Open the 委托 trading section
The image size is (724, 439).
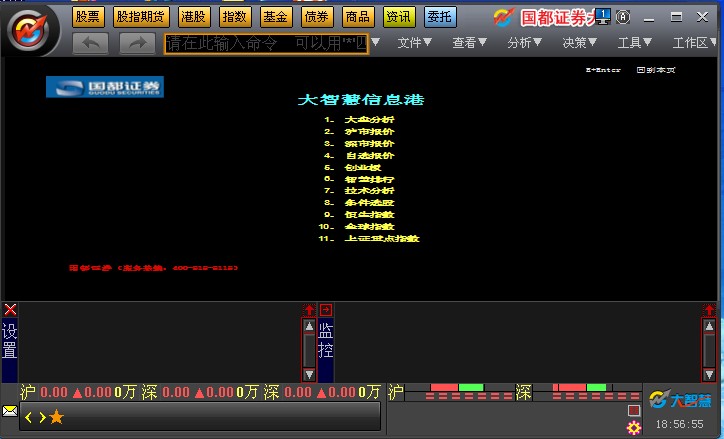(x=440, y=17)
